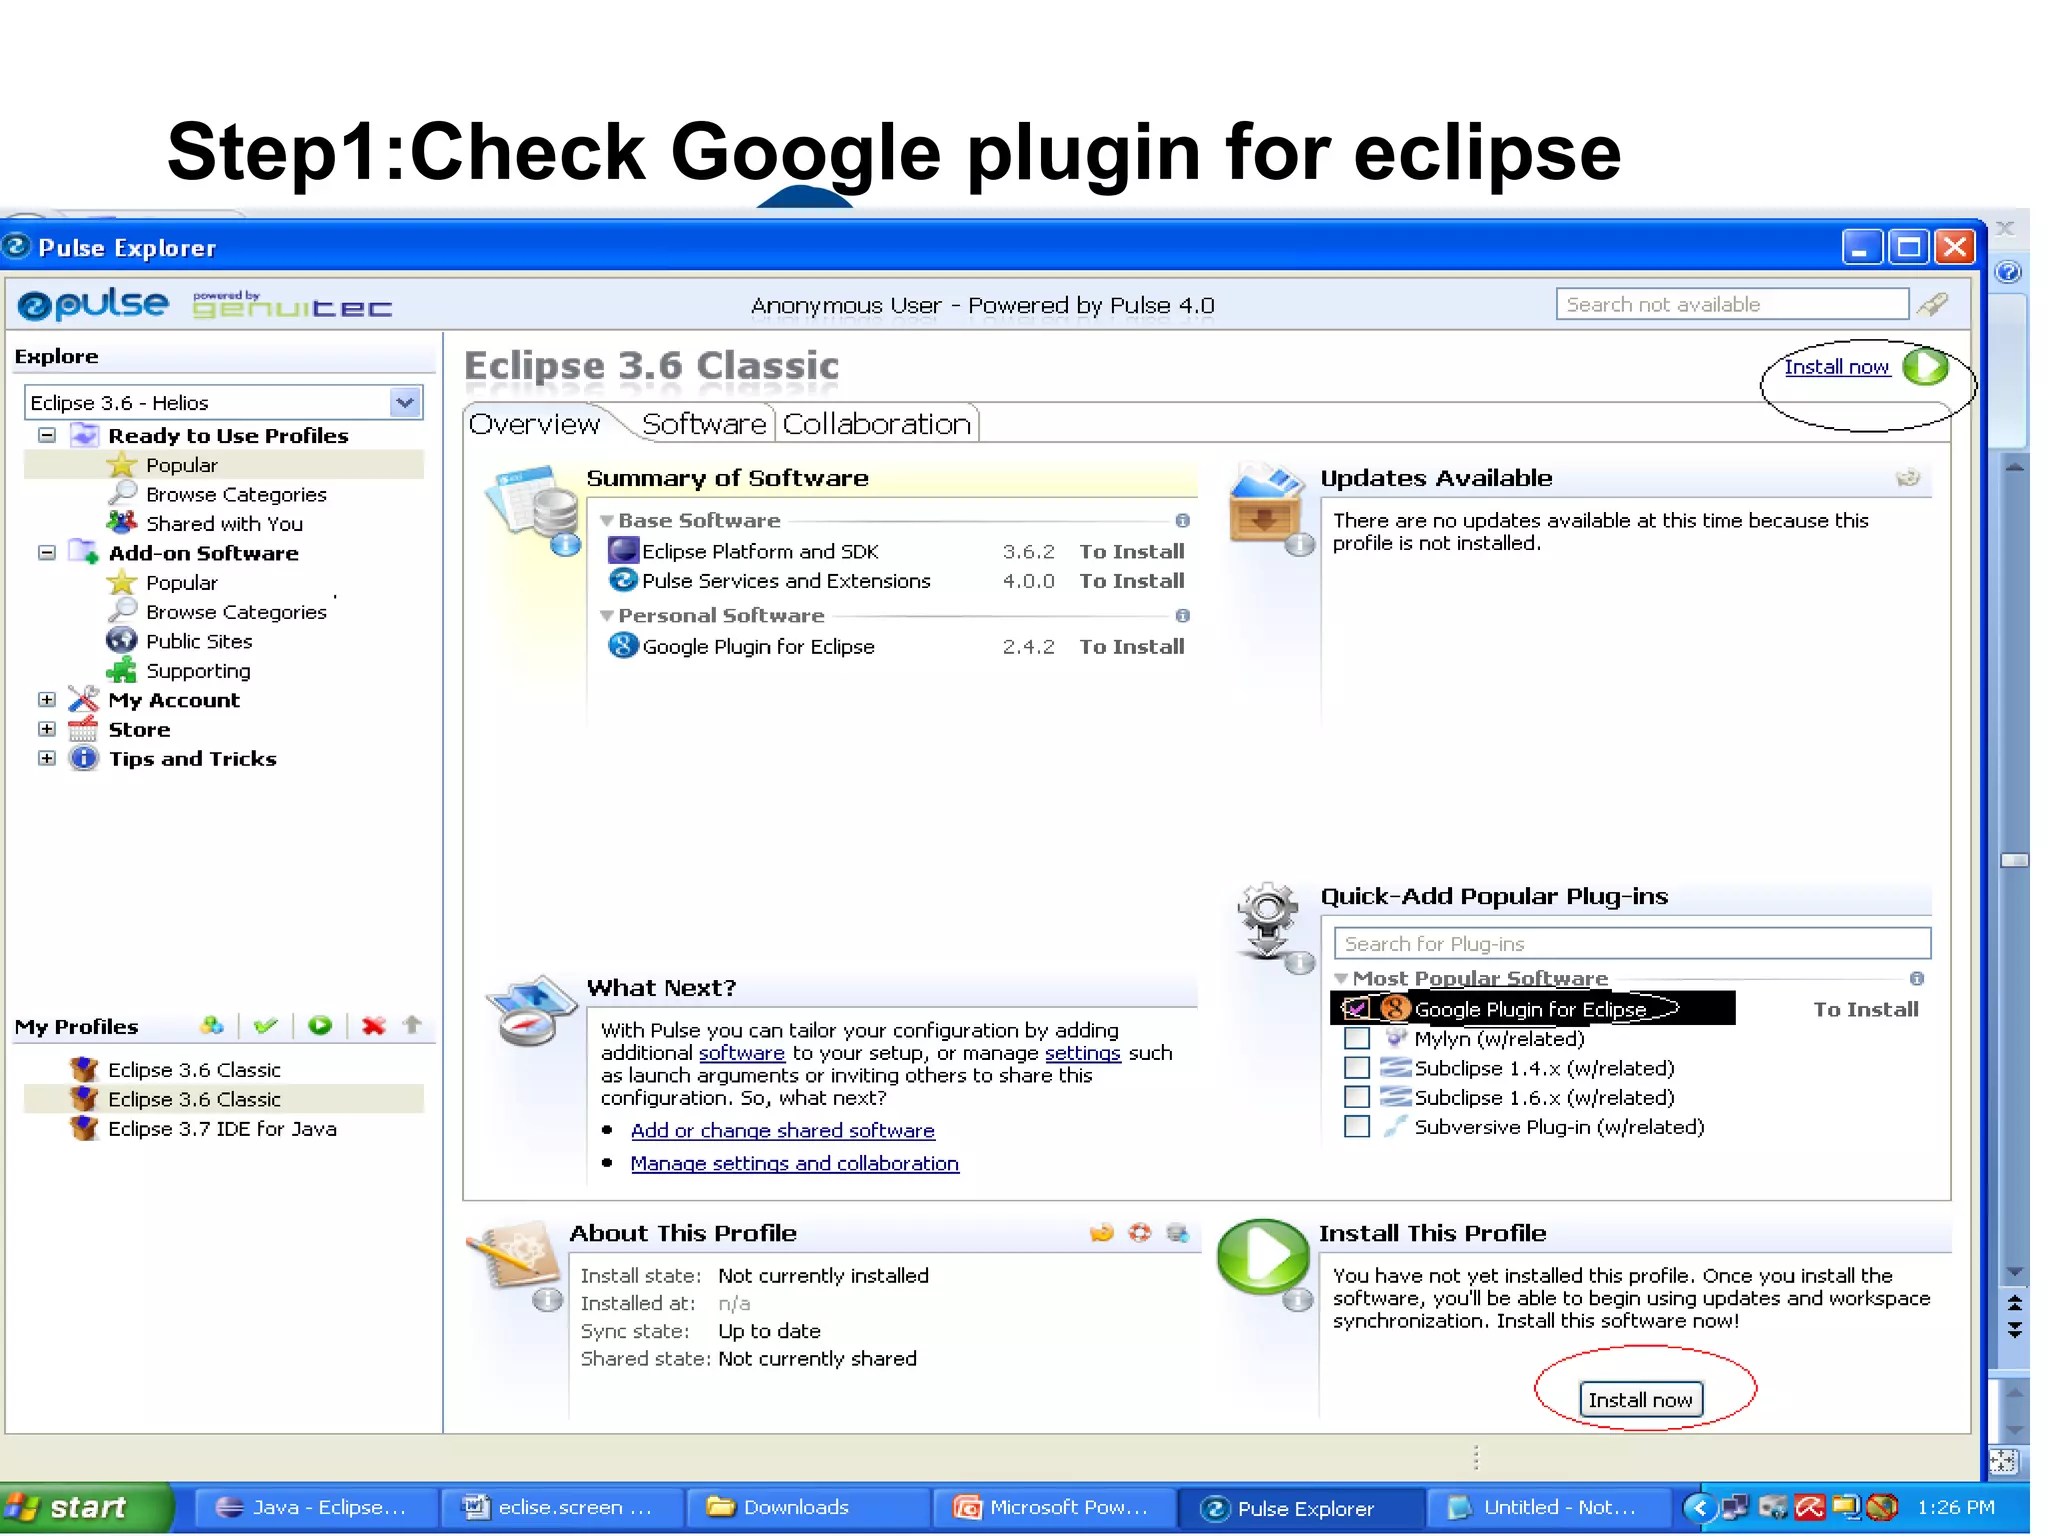Open Downloads from the taskbar
The height and width of the screenshot is (1536, 2048).
[807, 1507]
